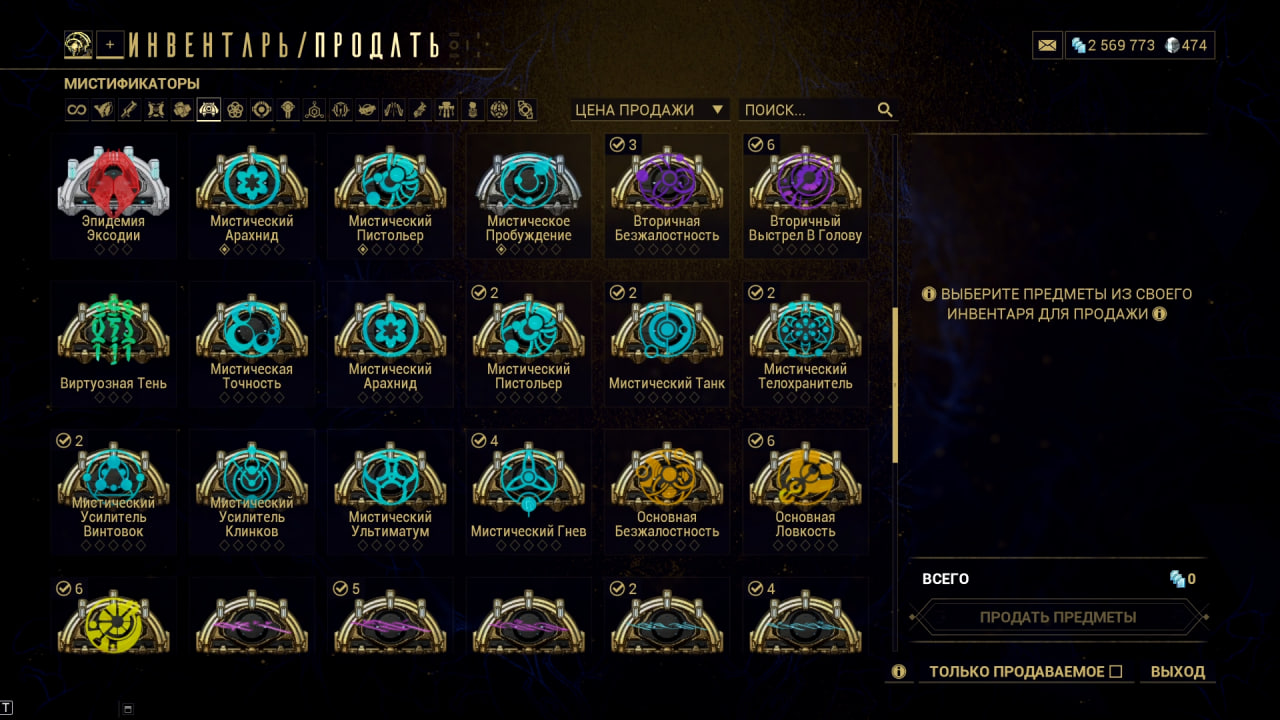Viewport: 1280px width, 720px height.
Task: Click the platinum balance 474
Action: tap(1186, 45)
